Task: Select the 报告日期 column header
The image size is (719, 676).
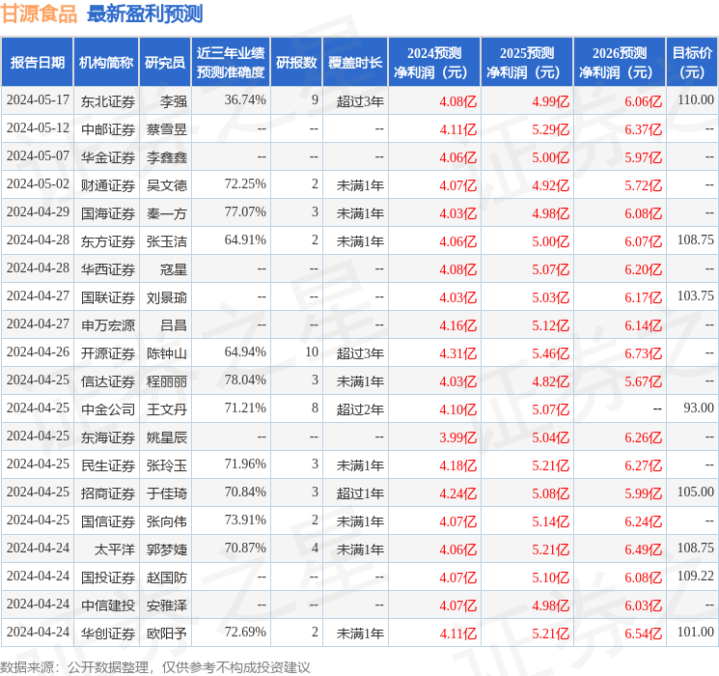Action: tap(37, 62)
